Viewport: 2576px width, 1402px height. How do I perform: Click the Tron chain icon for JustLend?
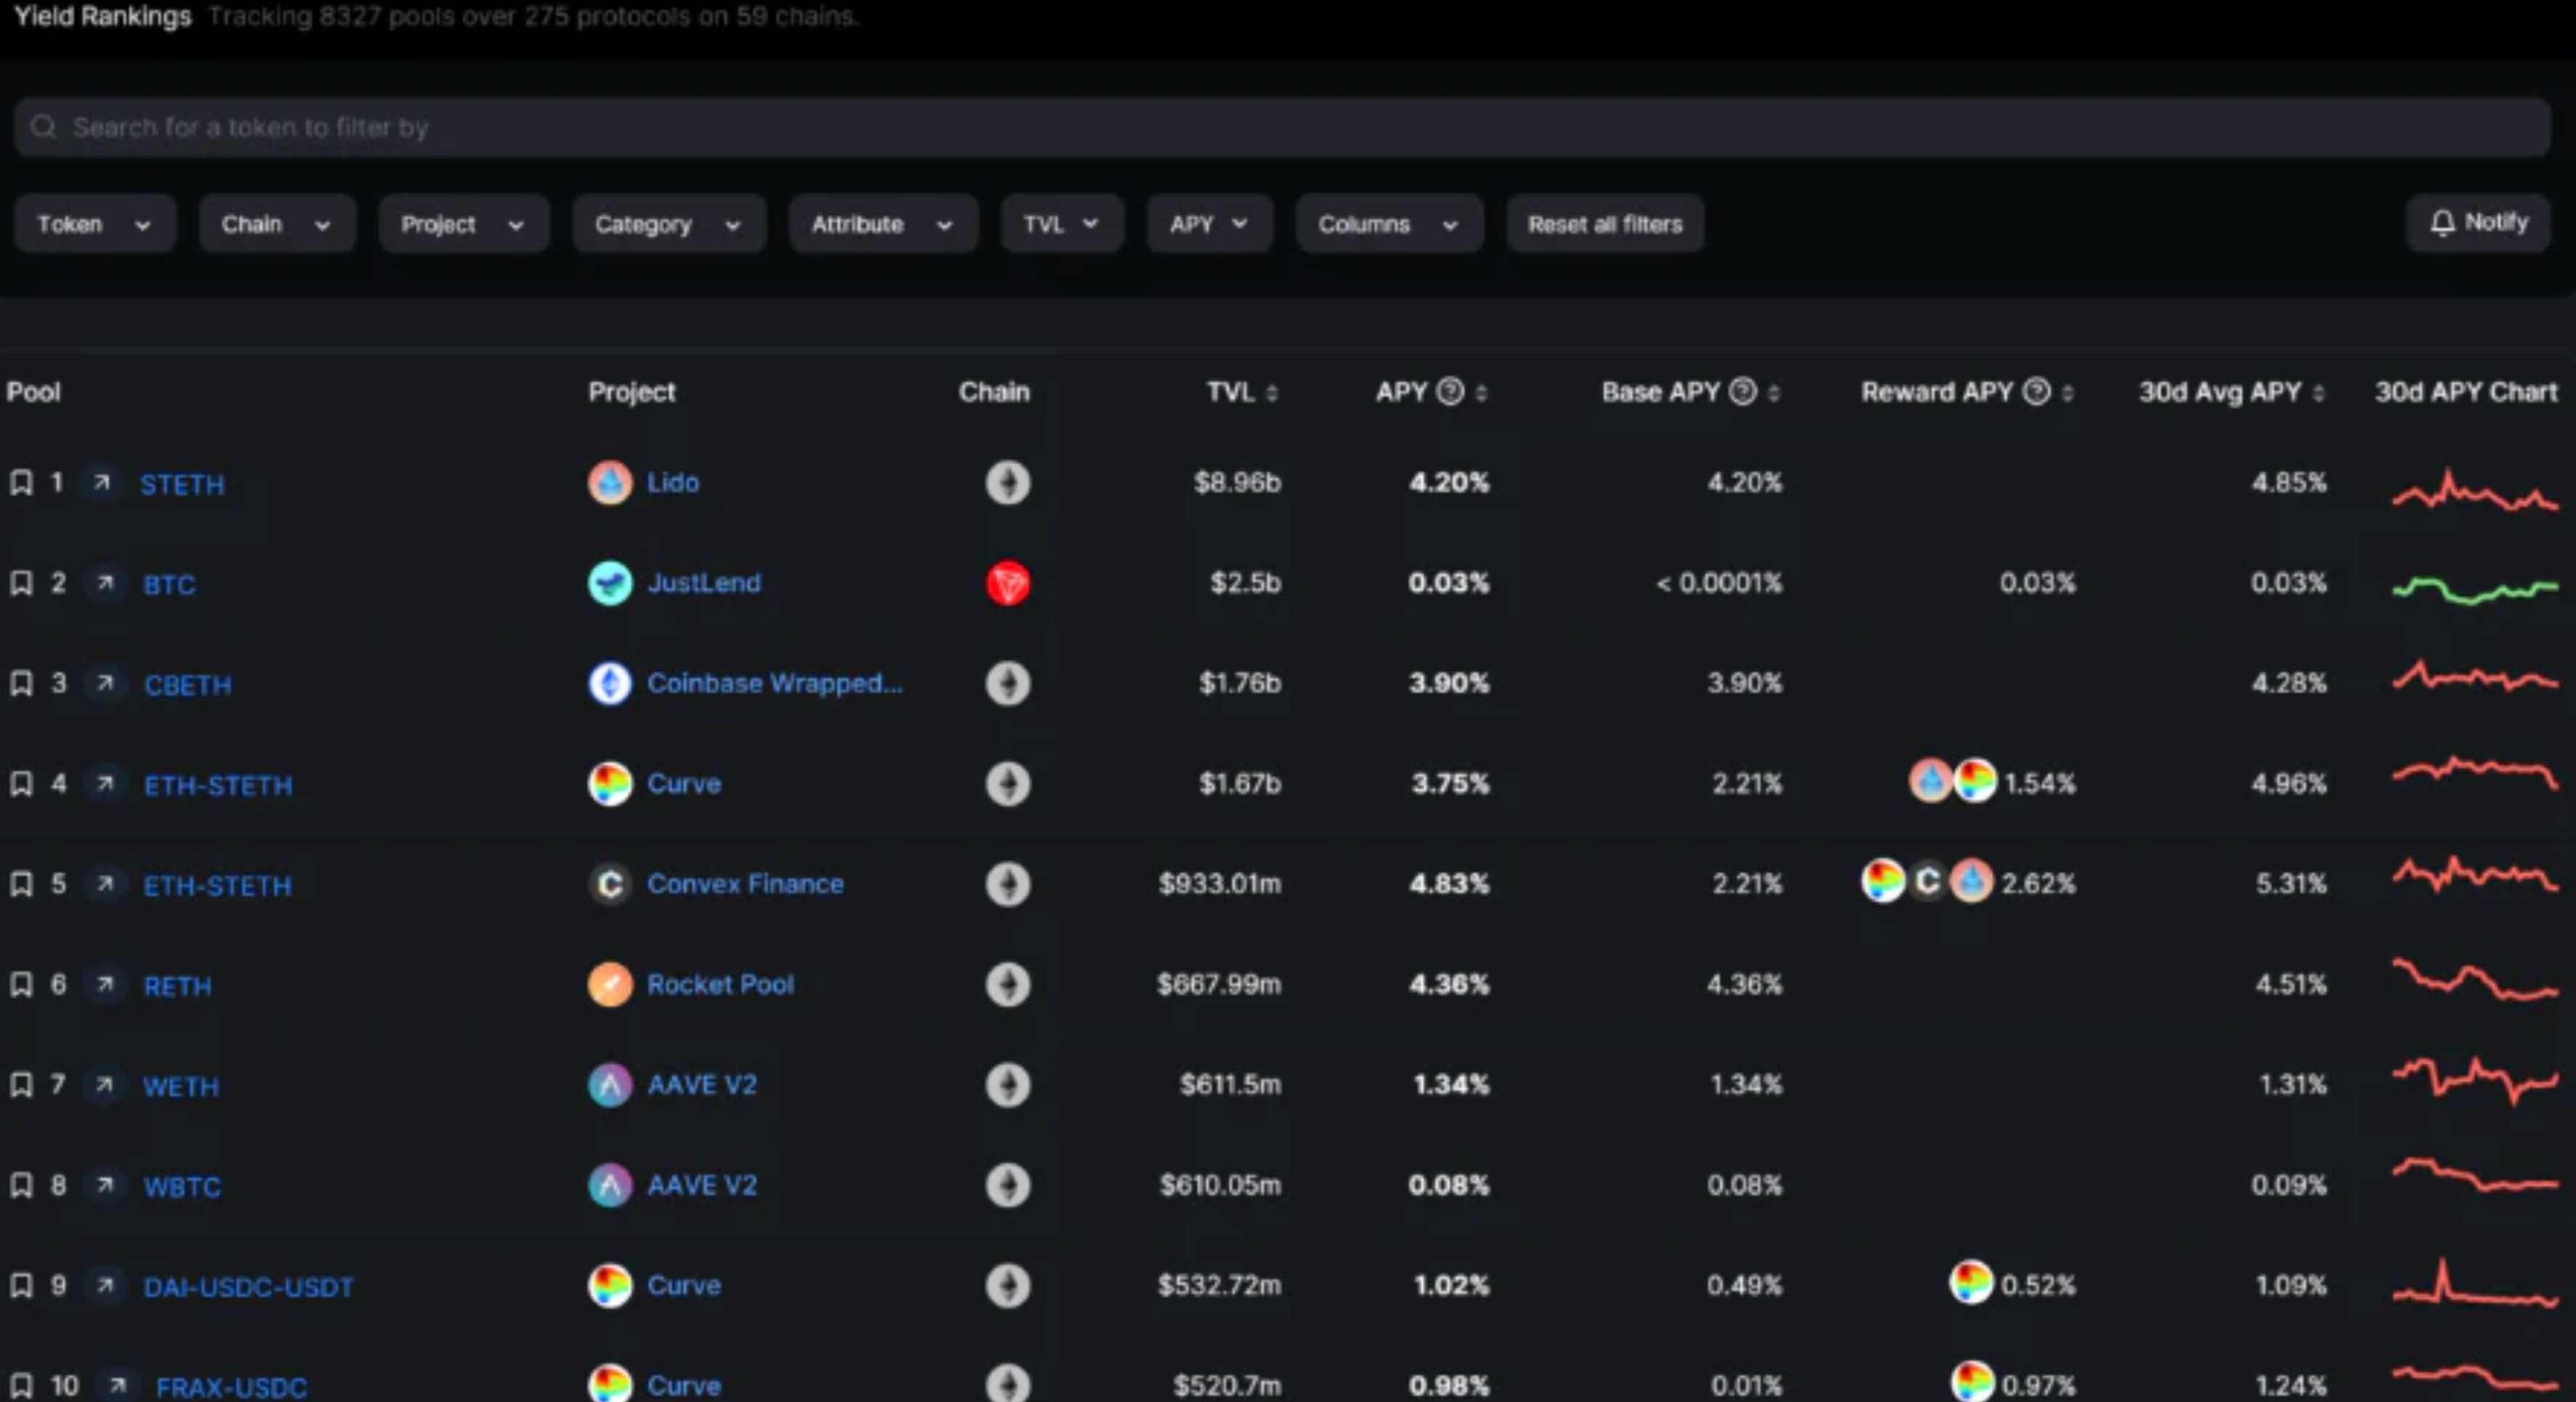(x=1007, y=583)
